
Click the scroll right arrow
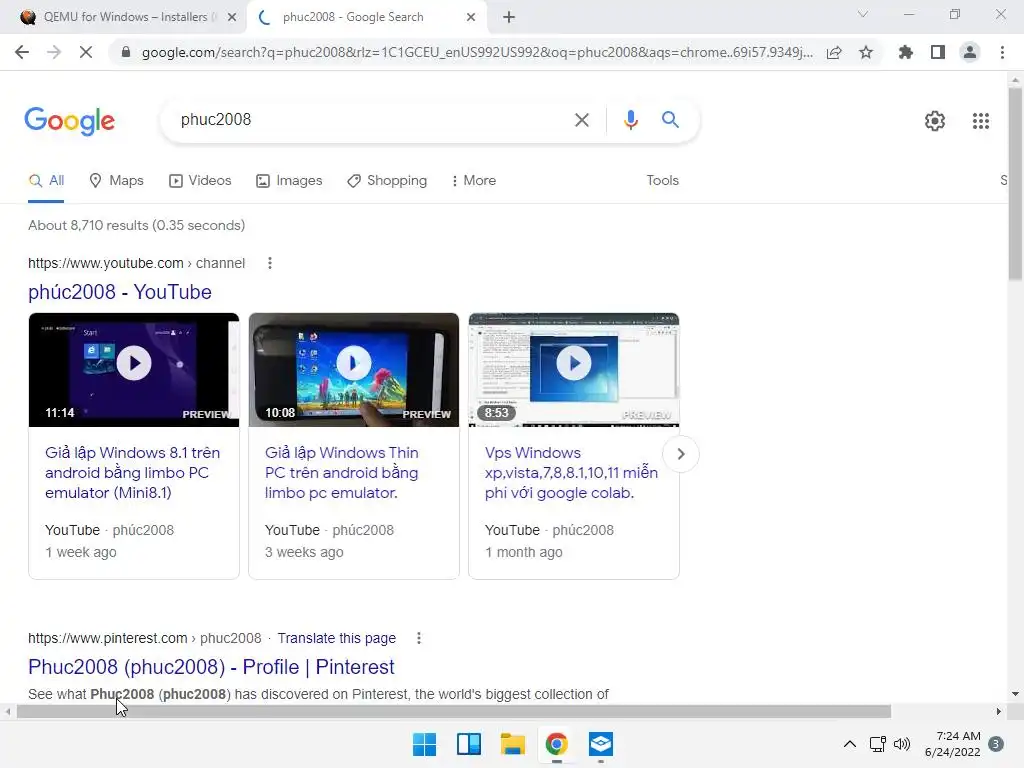(x=999, y=711)
